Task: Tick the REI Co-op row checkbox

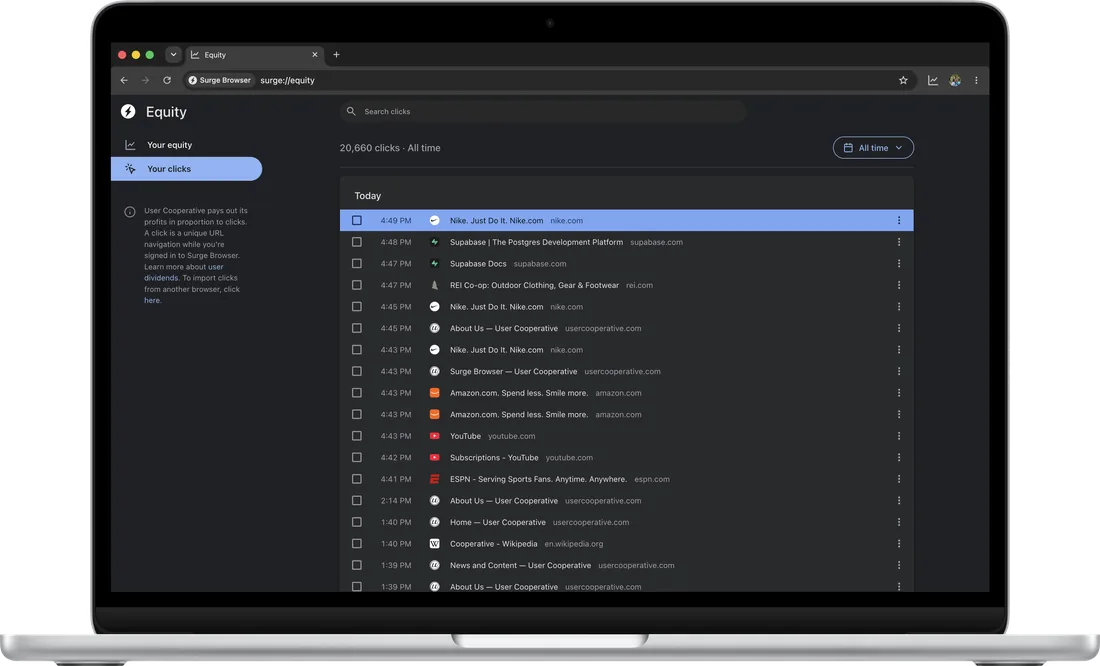Action: coord(356,285)
